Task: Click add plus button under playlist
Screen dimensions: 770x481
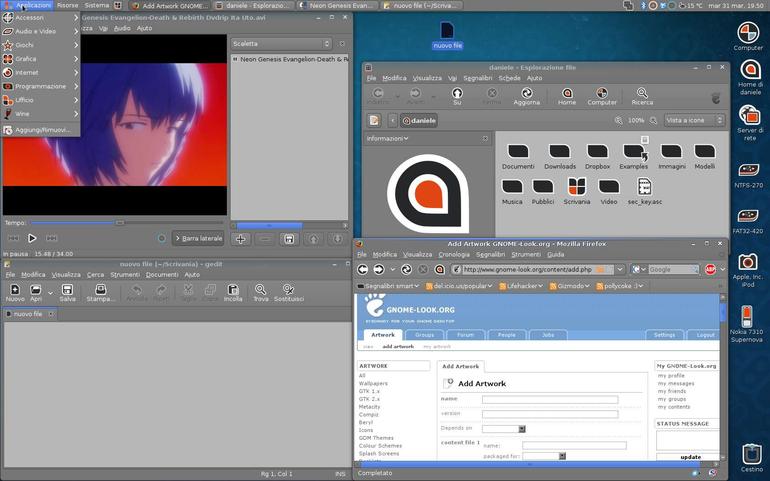Action: pos(241,239)
